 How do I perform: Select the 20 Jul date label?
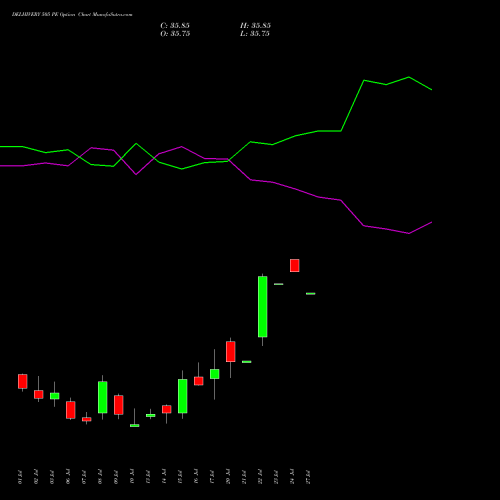click(228, 477)
